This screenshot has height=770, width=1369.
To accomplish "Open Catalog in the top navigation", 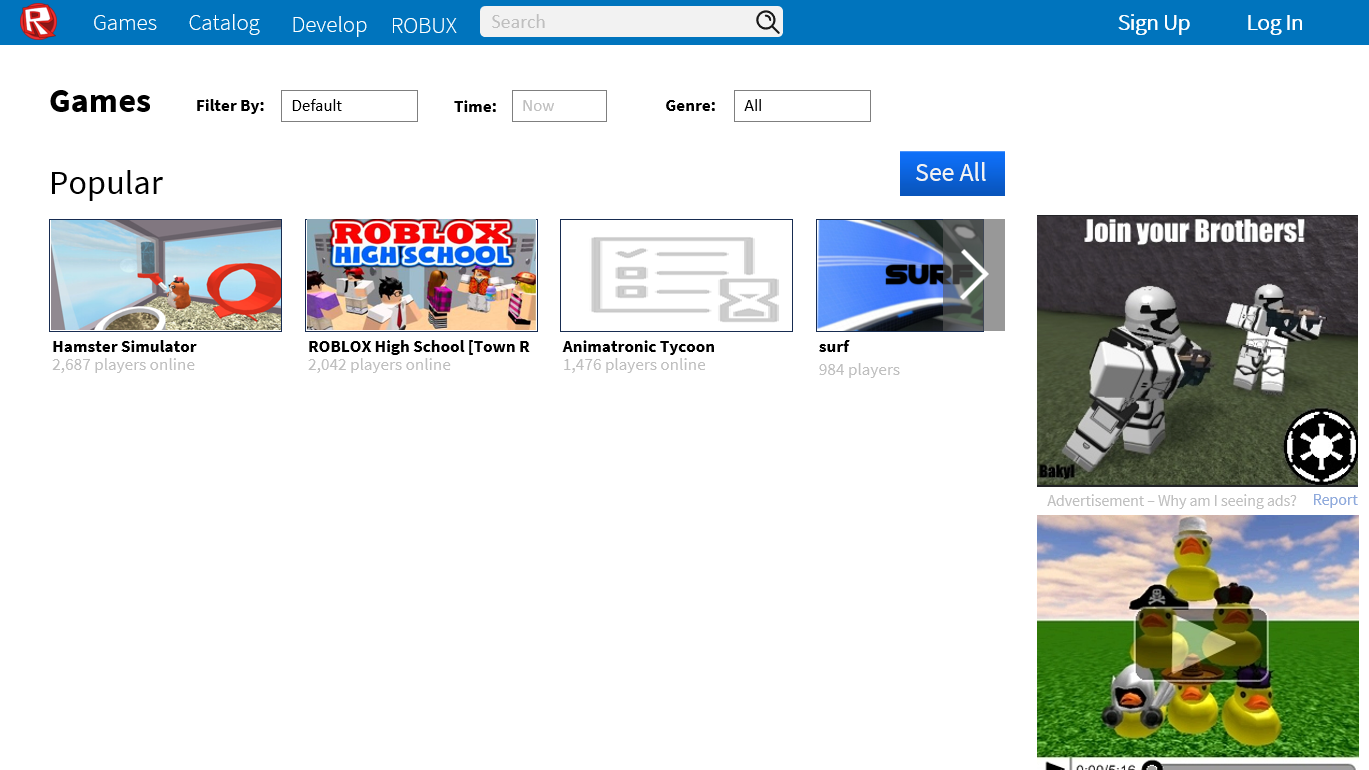I will coord(224,22).
